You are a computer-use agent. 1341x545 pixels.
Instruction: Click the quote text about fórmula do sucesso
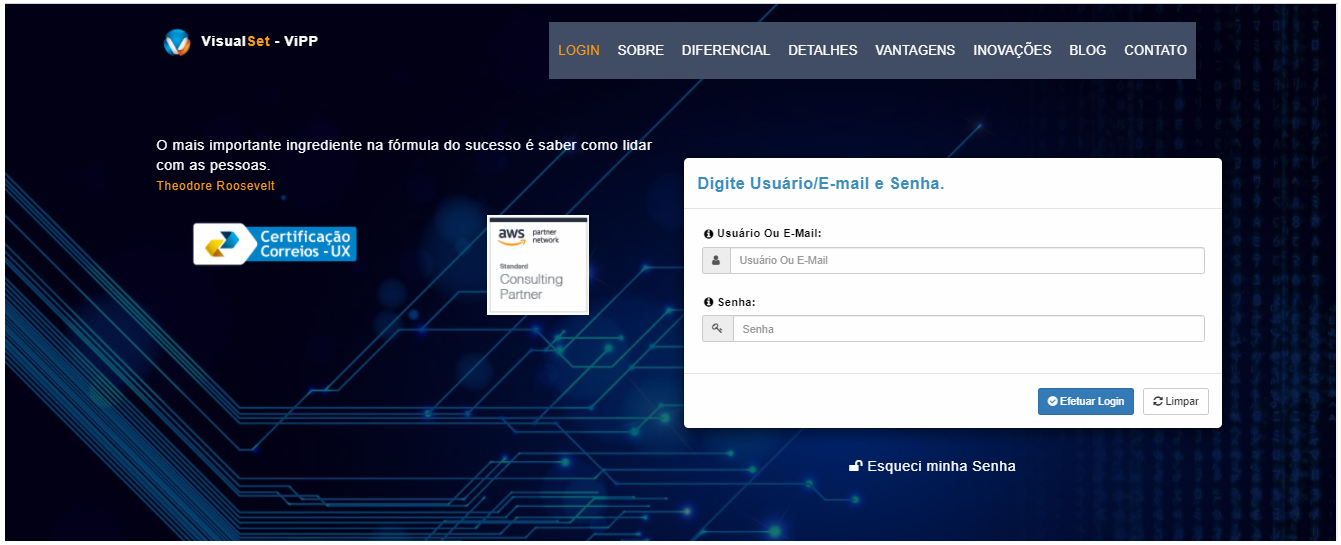point(404,155)
